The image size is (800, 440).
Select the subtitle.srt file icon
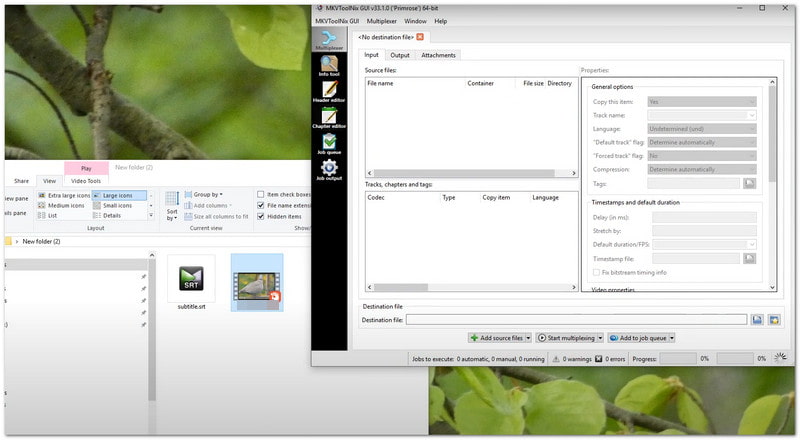pyautogui.click(x=190, y=281)
